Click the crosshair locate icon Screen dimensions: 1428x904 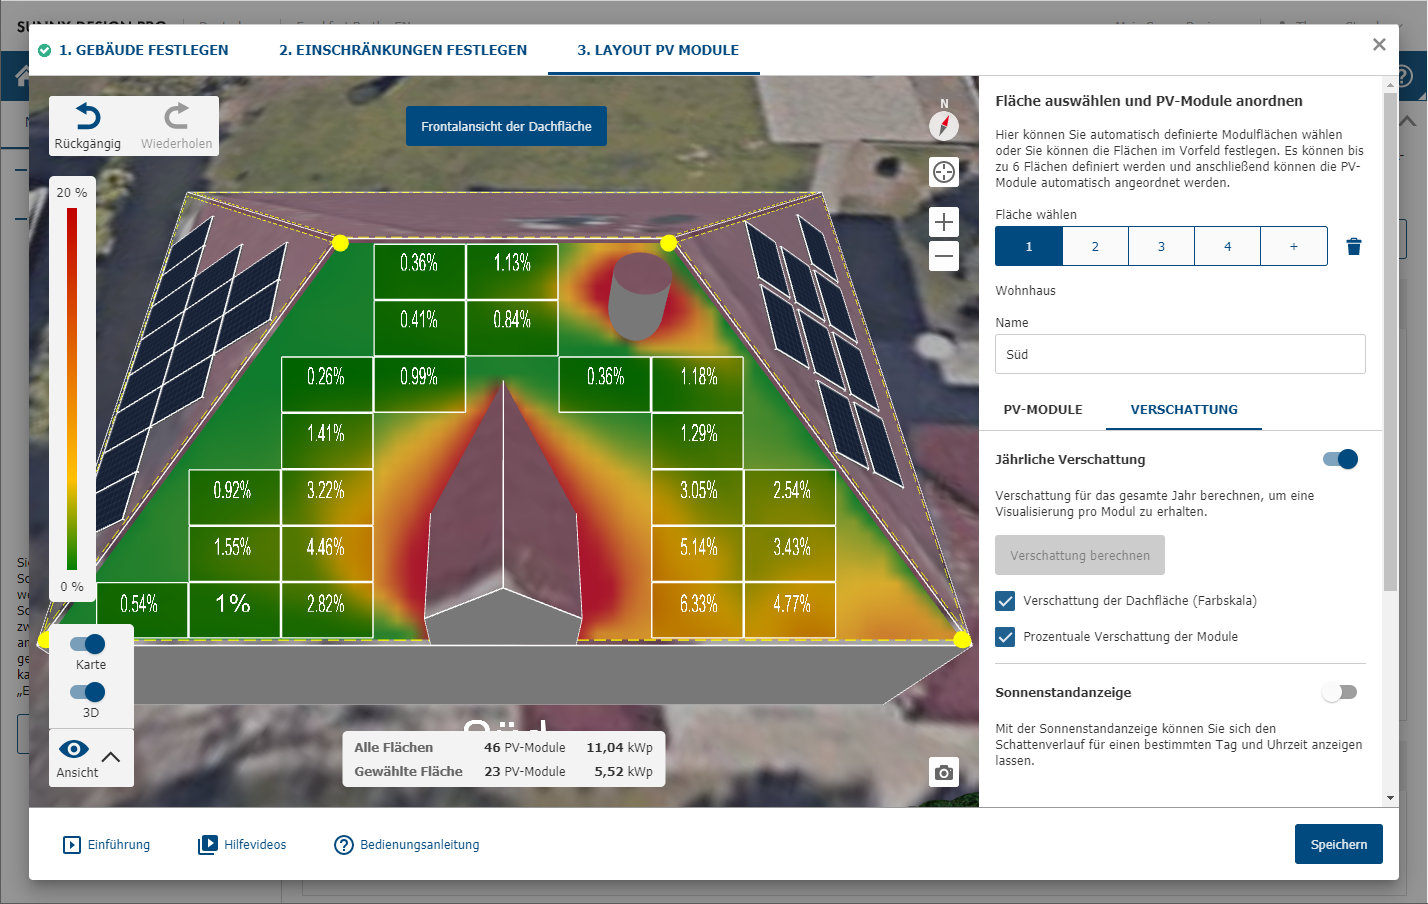click(943, 172)
